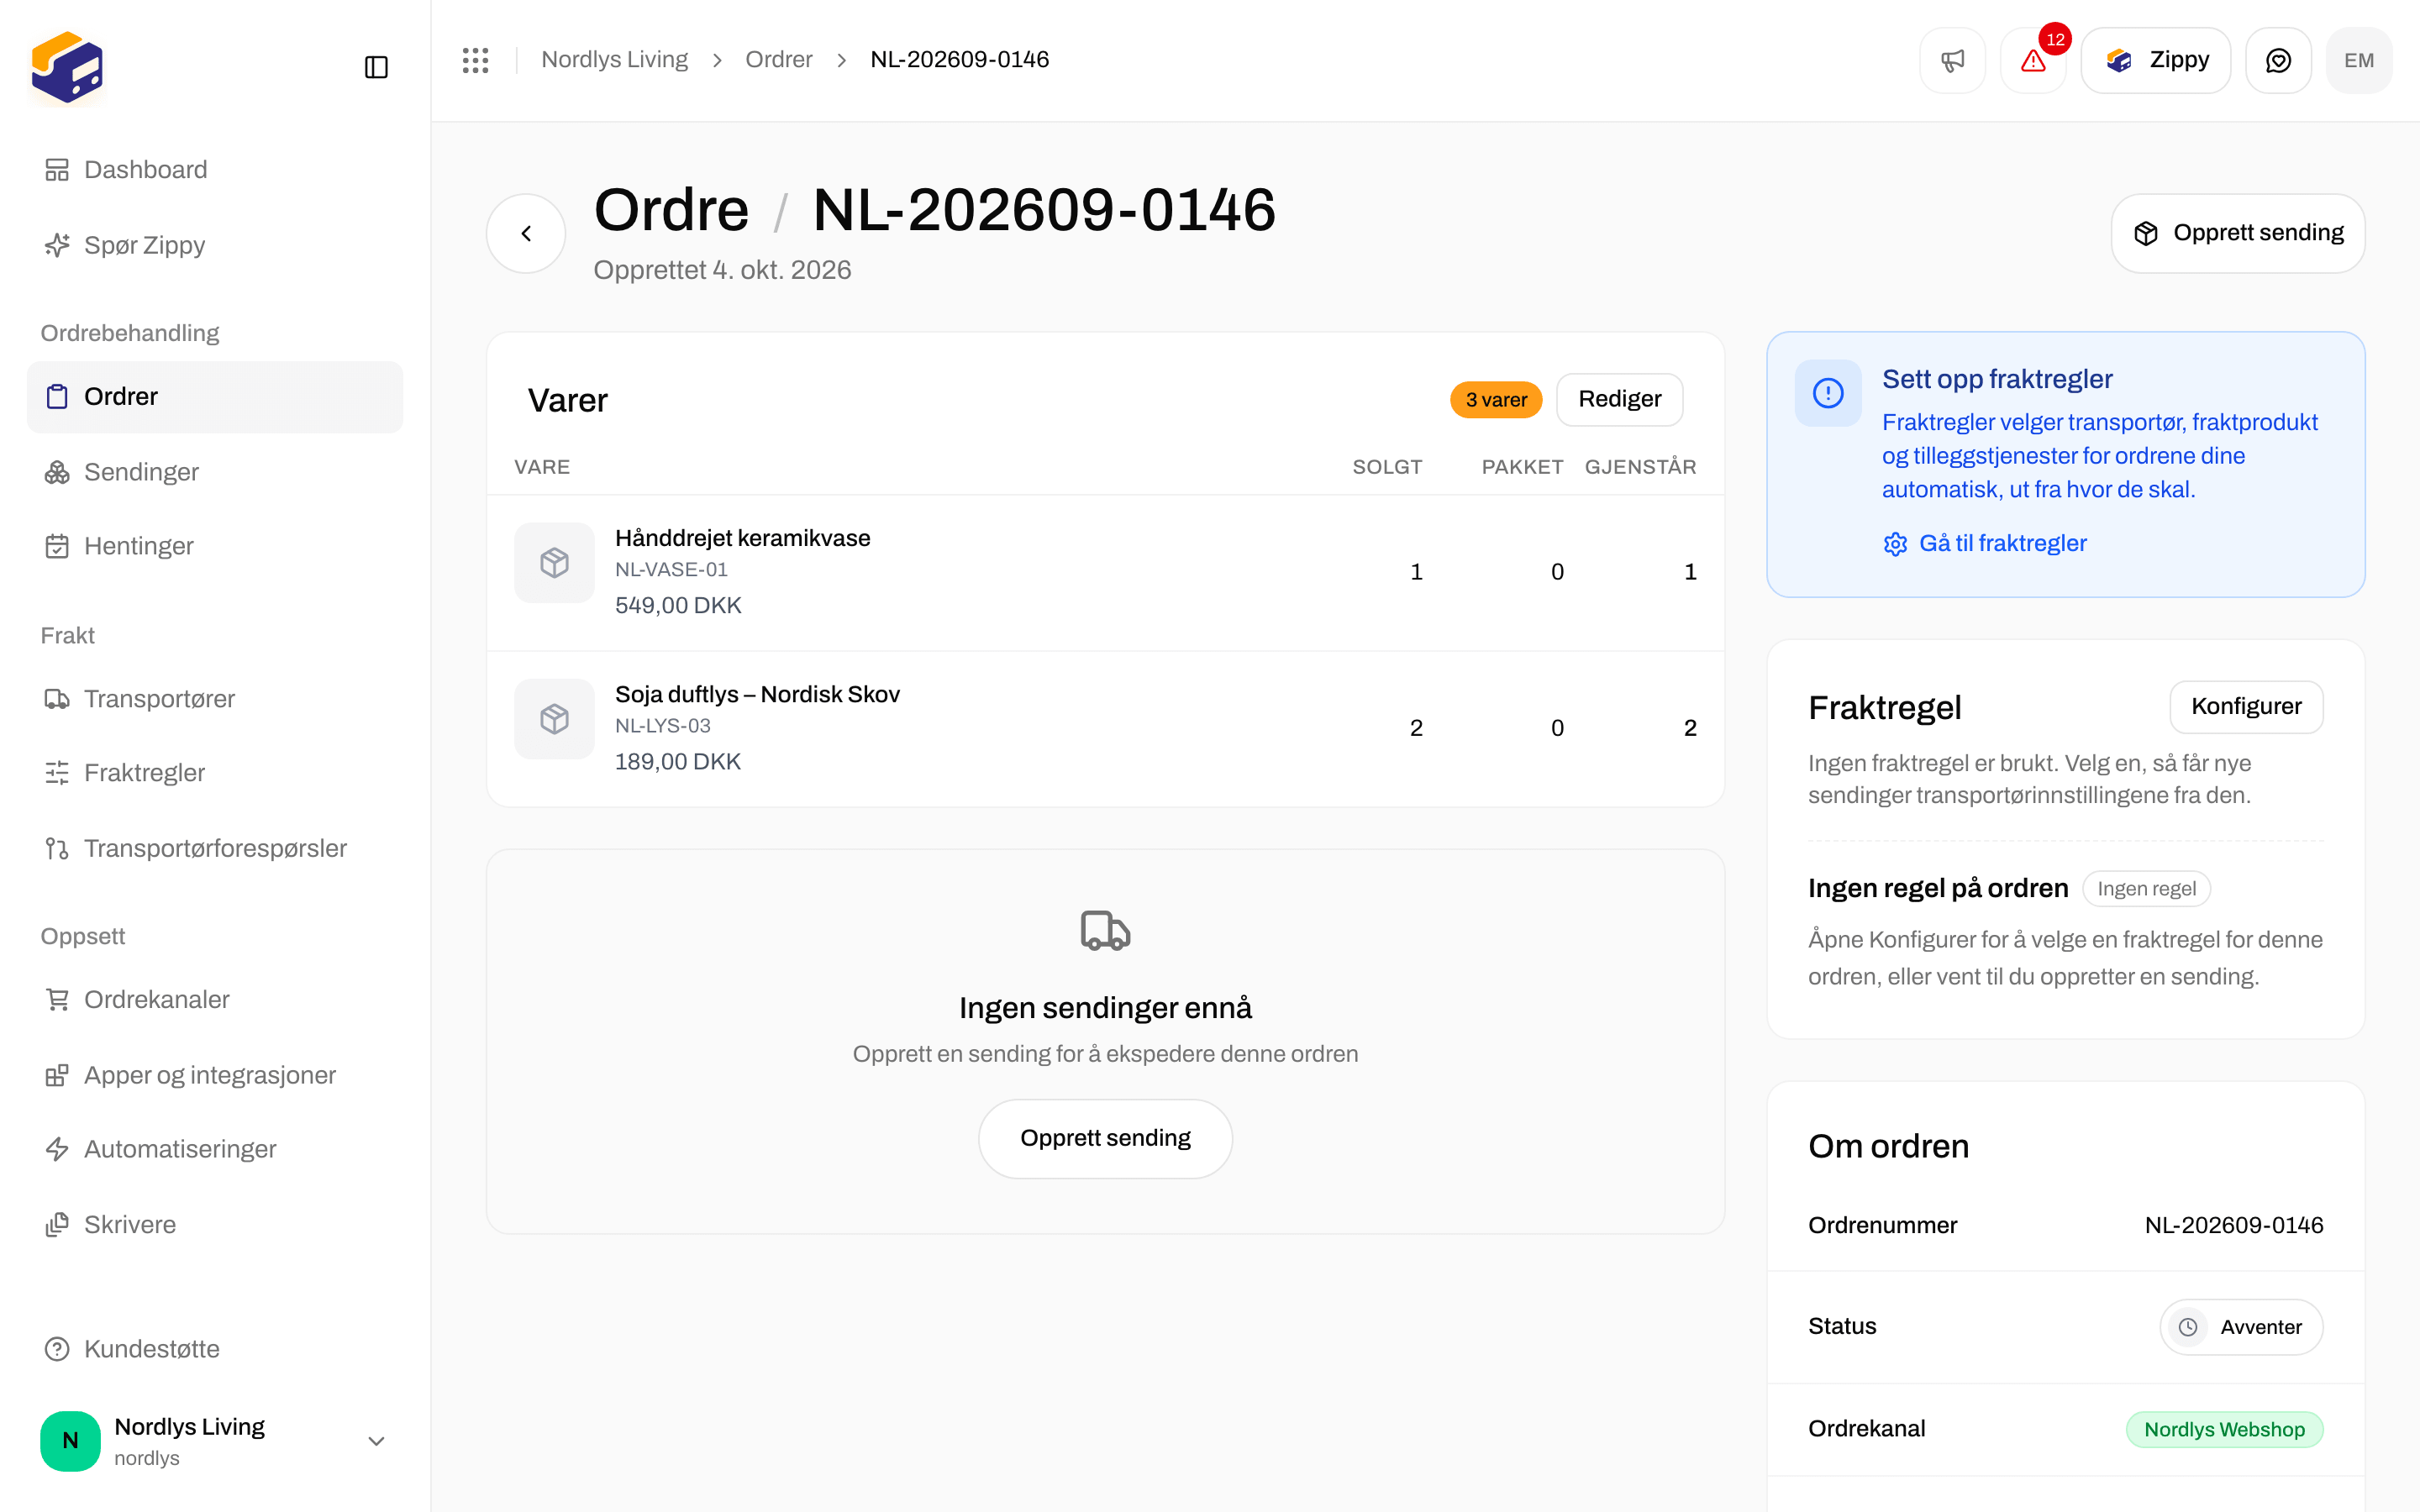Click the Zippy shipping logo in the sidebar
This screenshot has height=1512, width=2420.
(67, 67)
